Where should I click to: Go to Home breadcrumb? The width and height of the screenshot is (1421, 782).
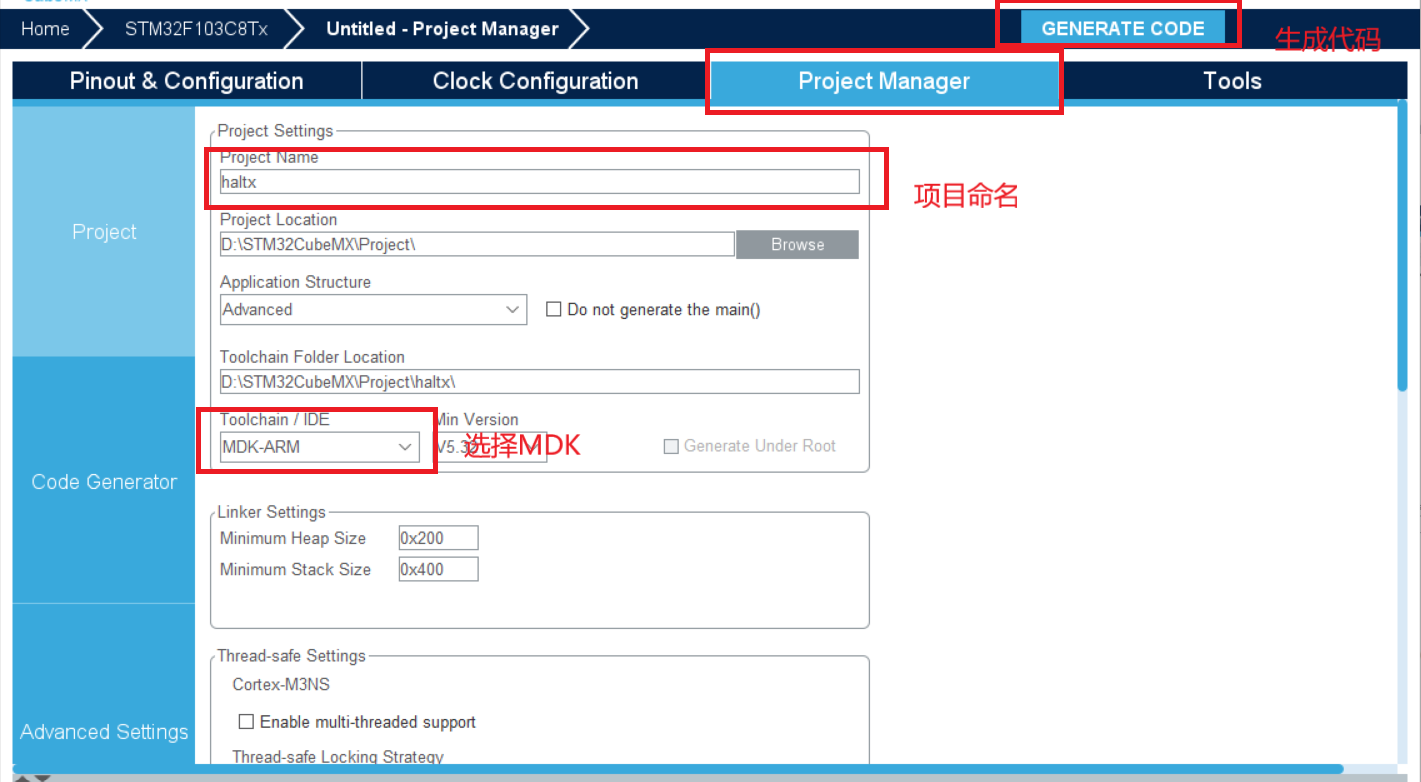[x=46, y=28]
